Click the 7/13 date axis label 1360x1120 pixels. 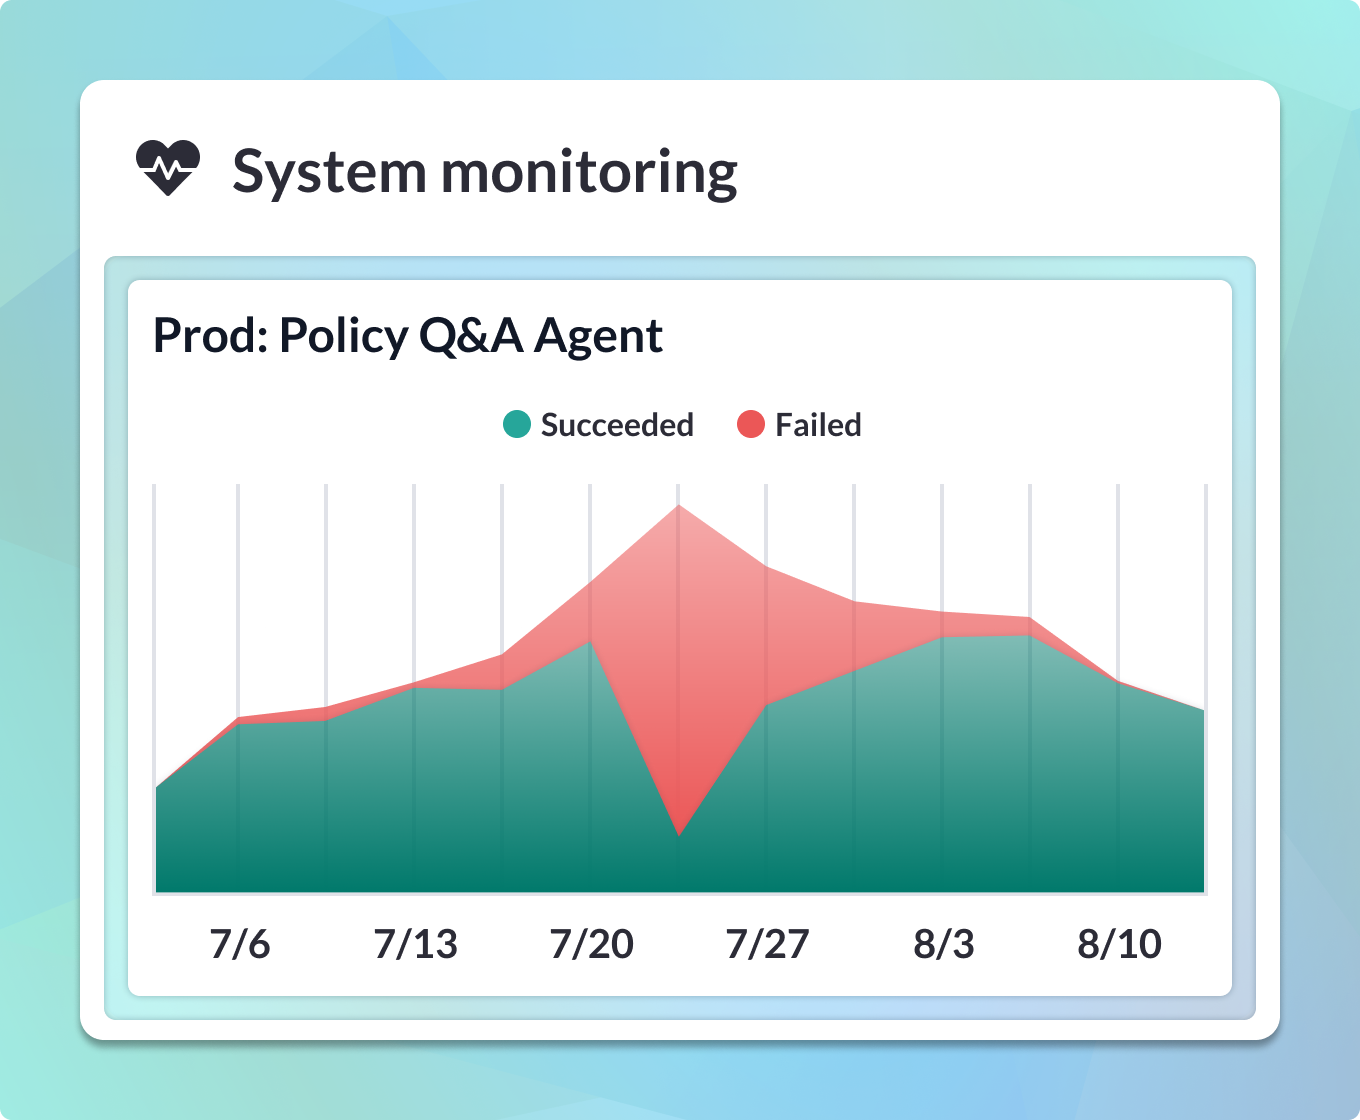(x=415, y=944)
